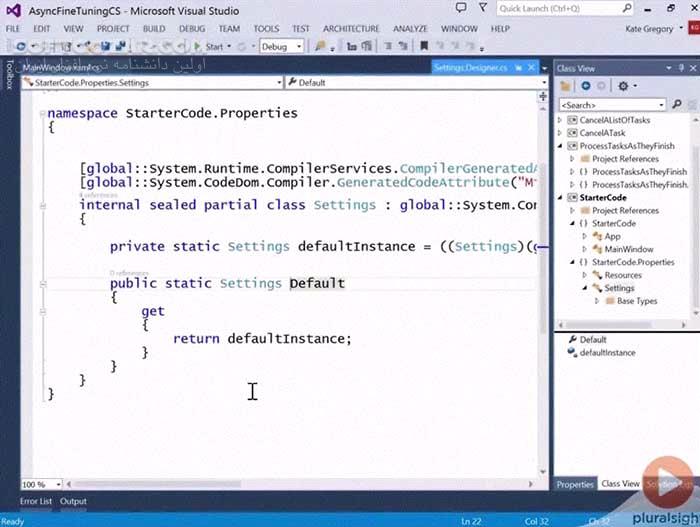Open the BUILD menu

[x=154, y=29]
